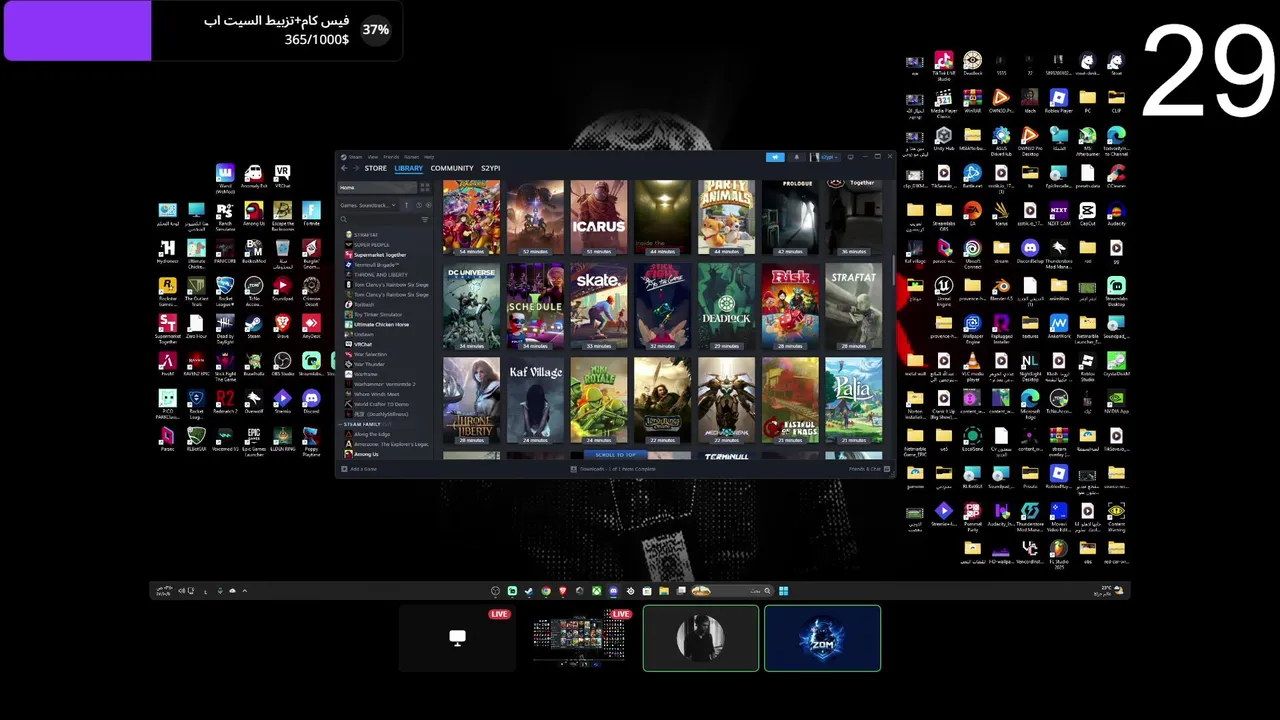
Task: Open the WinRAR desktop icon
Action: pyautogui.click(x=973, y=102)
